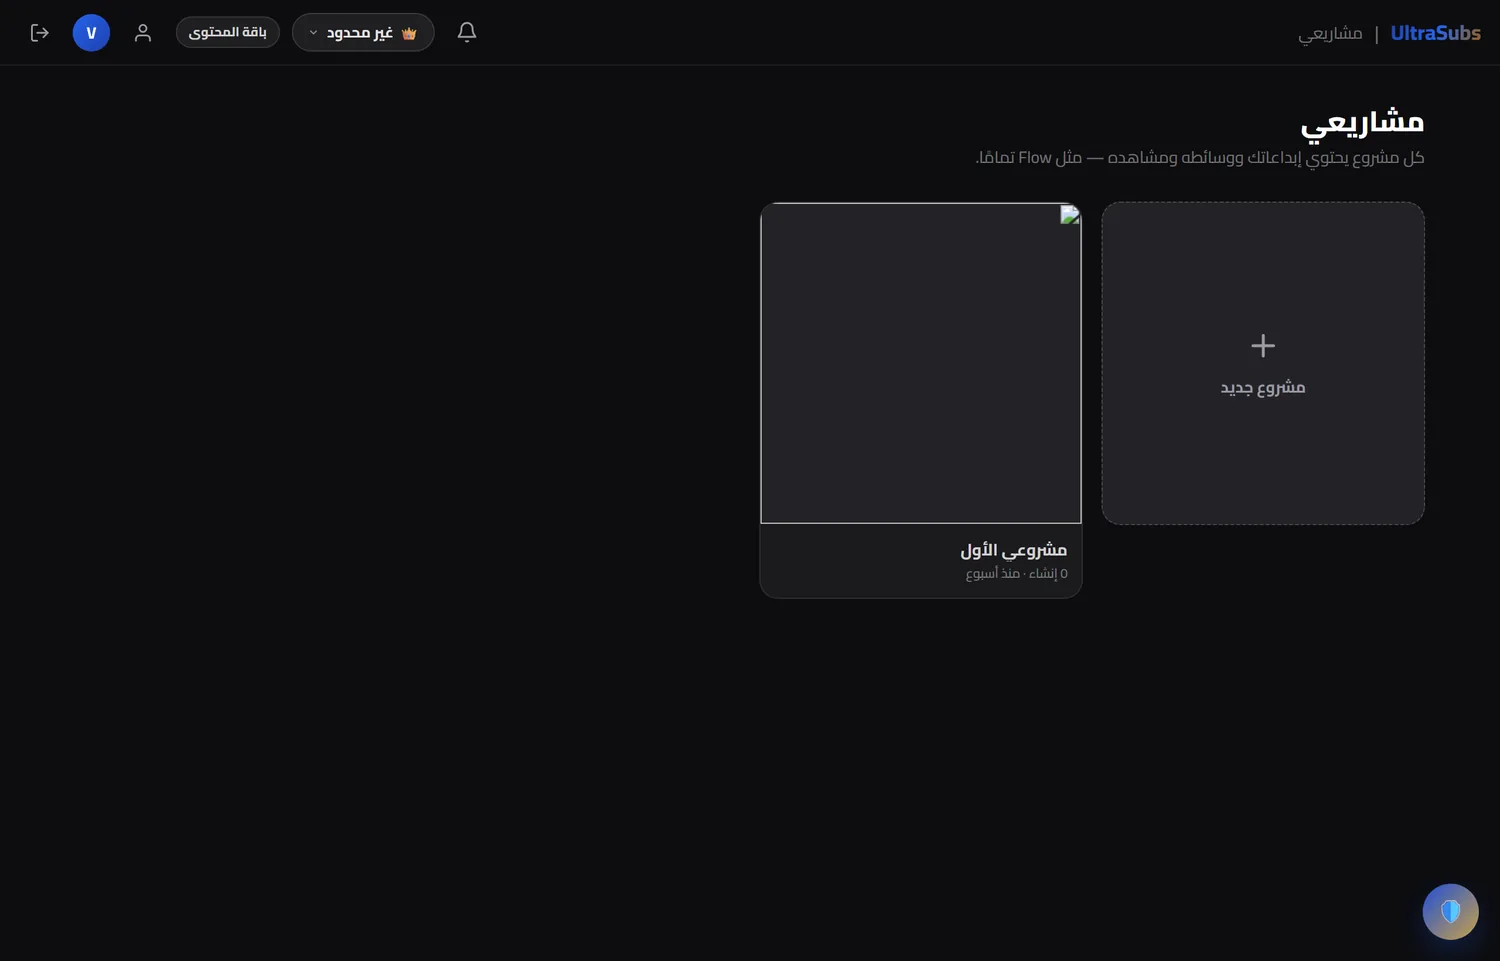Open the blue V avatar menu
1500x961 pixels.
91,33
